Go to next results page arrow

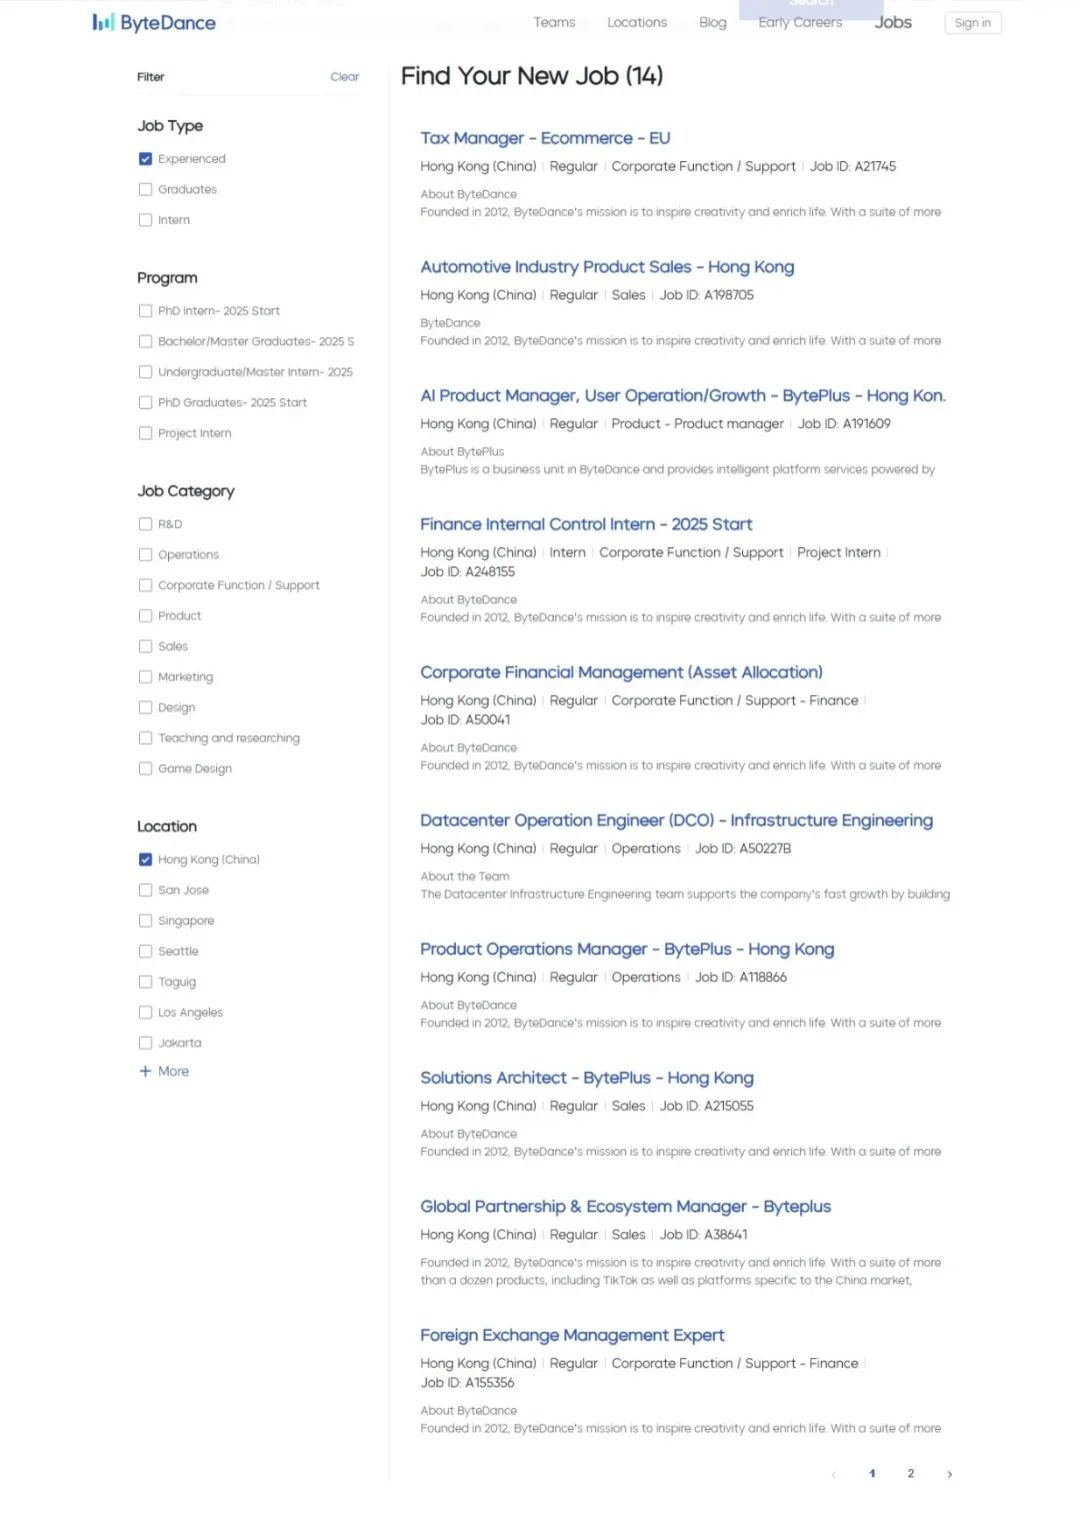[x=949, y=1474]
